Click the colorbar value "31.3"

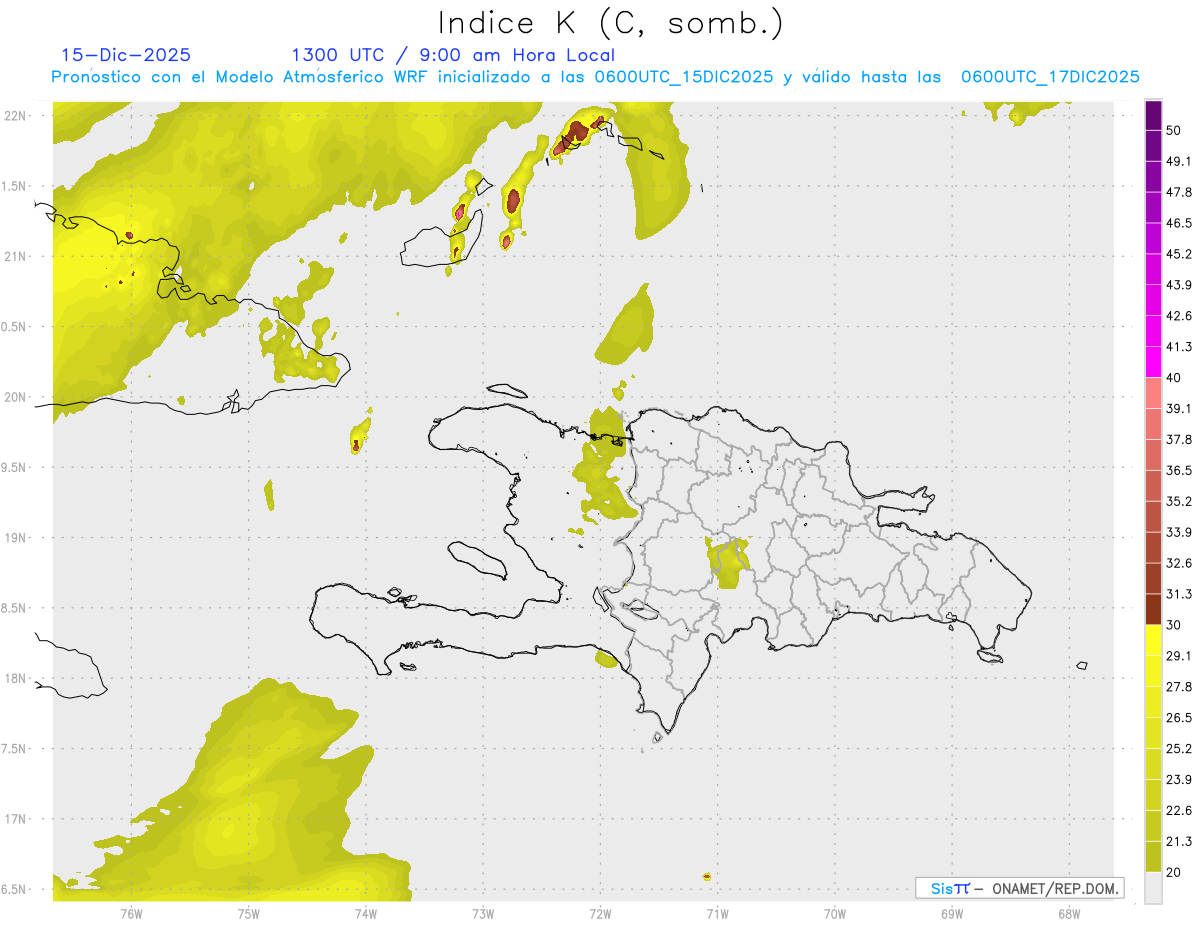coord(1179,594)
